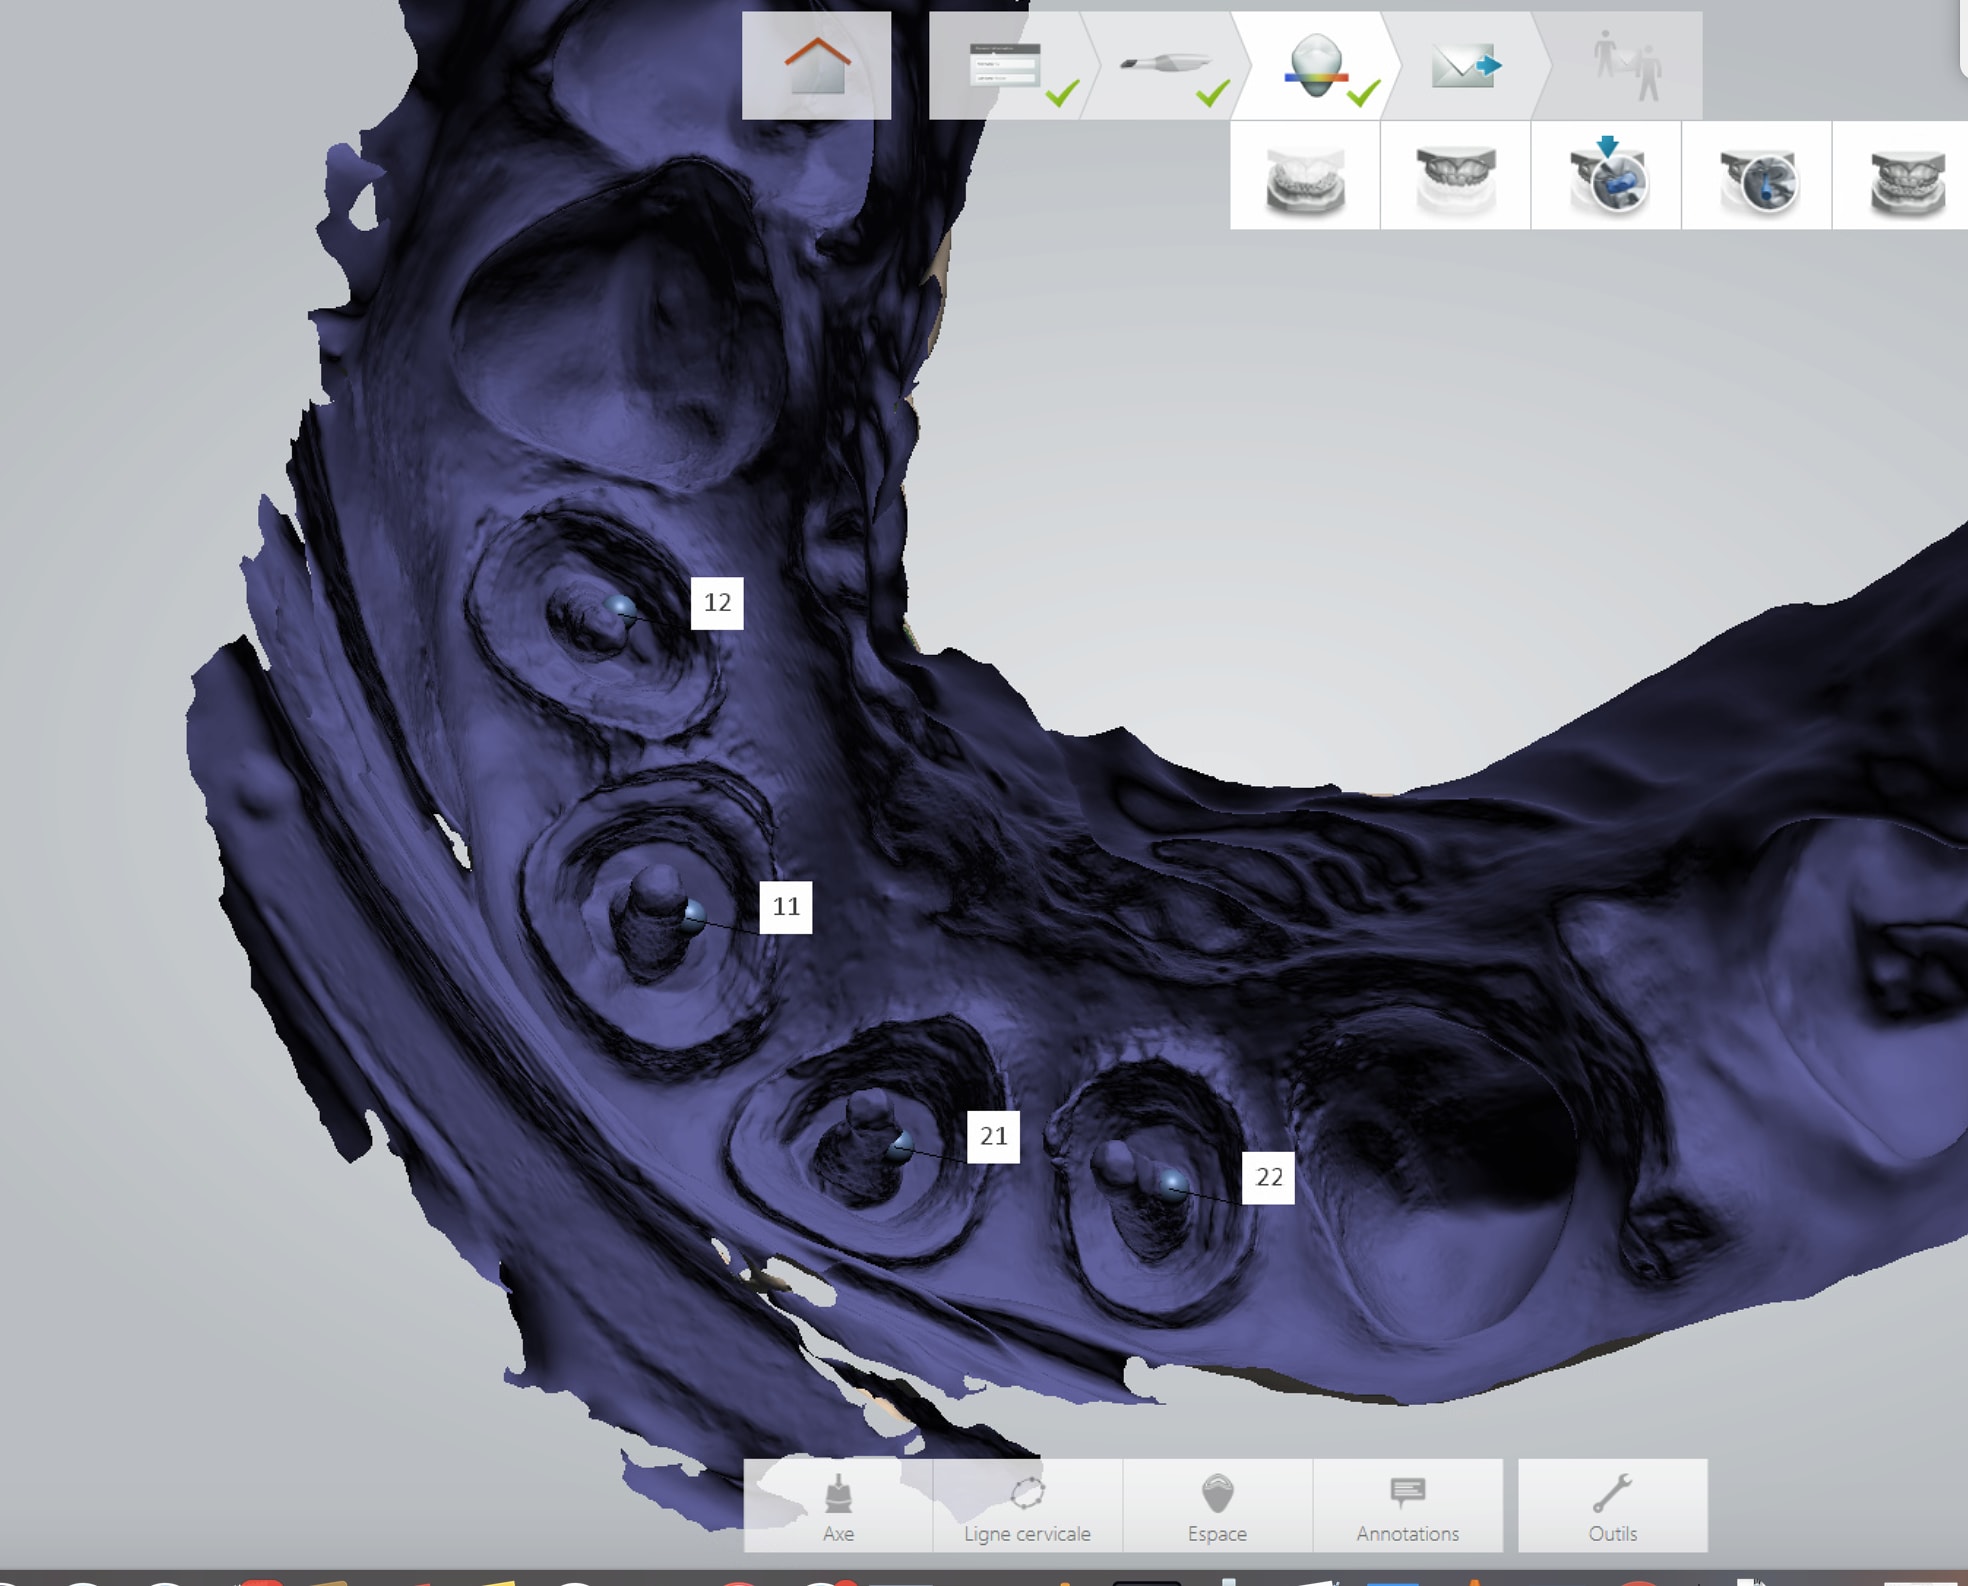Select the scanbody view with blue arrow

click(x=1606, y=176)
